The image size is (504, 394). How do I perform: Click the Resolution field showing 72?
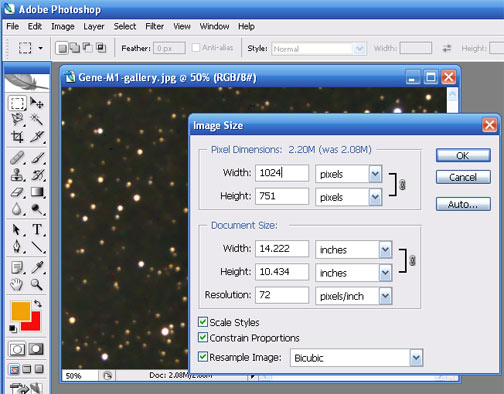coord(282,295)
